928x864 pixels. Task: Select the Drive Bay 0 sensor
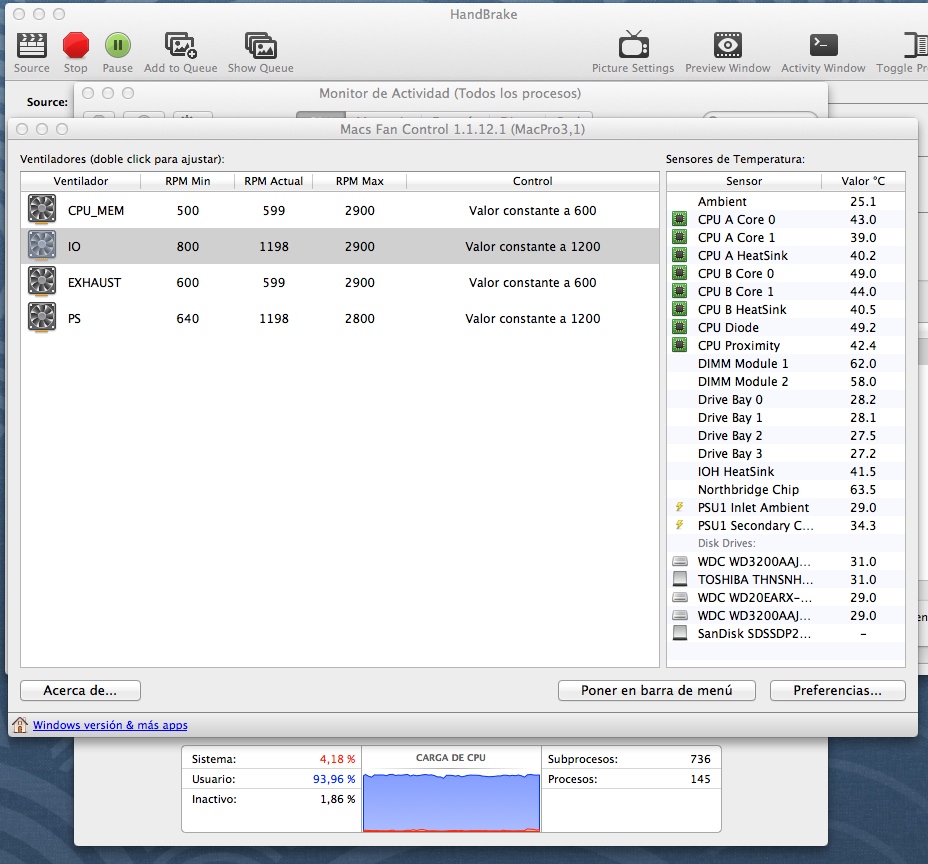click(x=786, y=399)
